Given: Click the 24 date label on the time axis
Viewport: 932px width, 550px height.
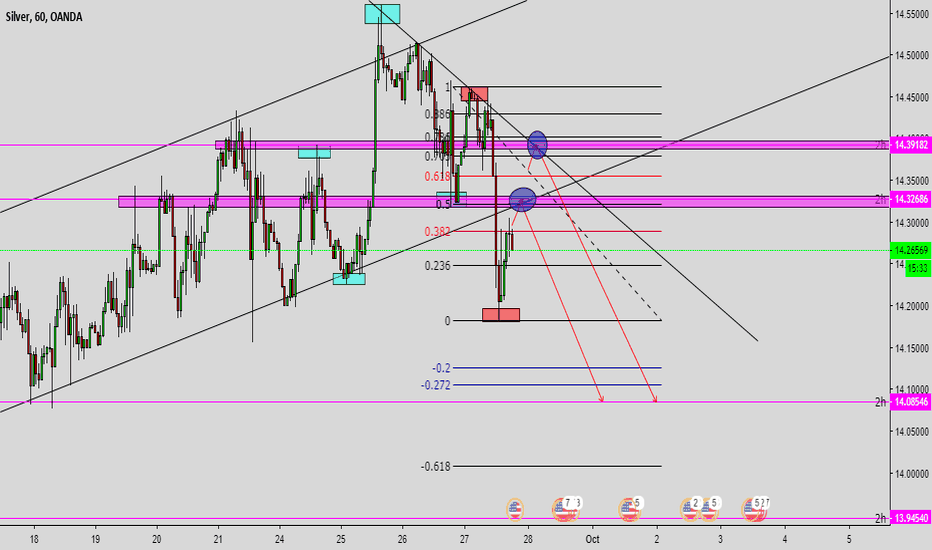Looking at the screenshot, I should coord(279,539).
